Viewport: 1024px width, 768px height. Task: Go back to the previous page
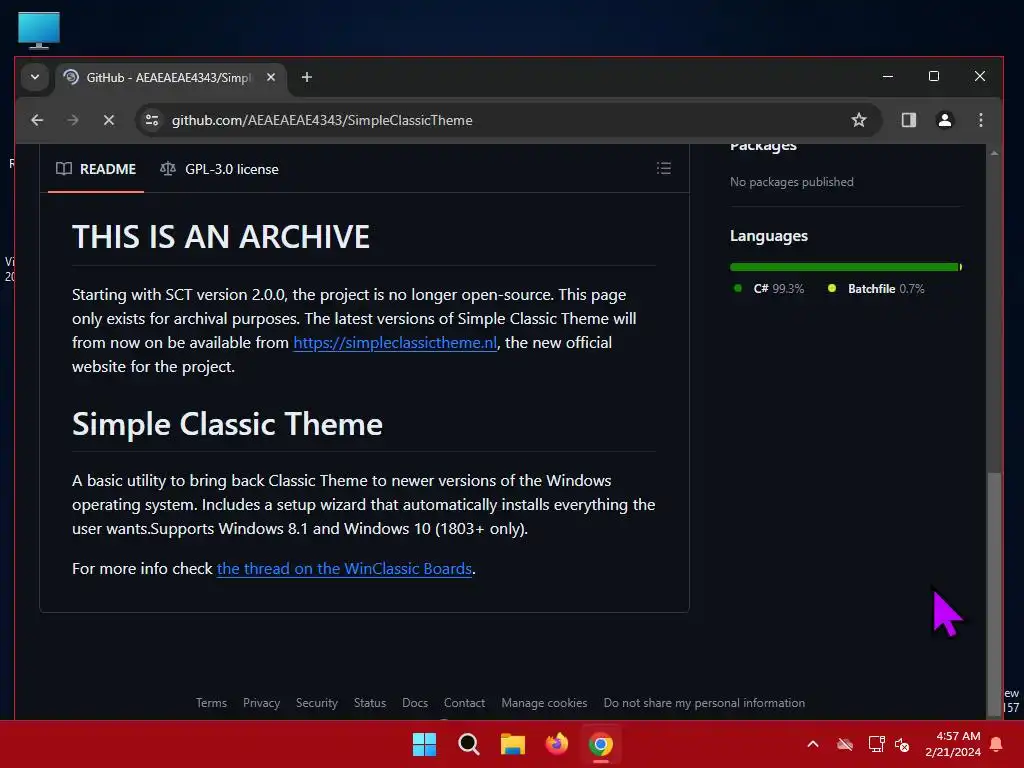[37, 120]
